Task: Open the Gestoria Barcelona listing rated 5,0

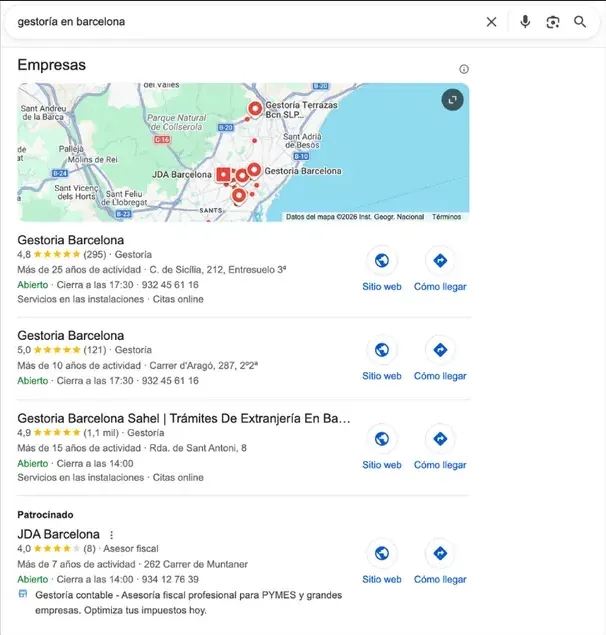Action: pos(70,336)
